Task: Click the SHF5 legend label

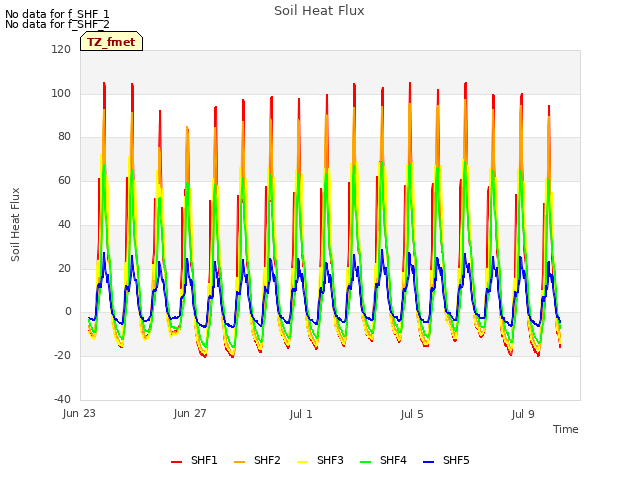Action: click(456, 460)
